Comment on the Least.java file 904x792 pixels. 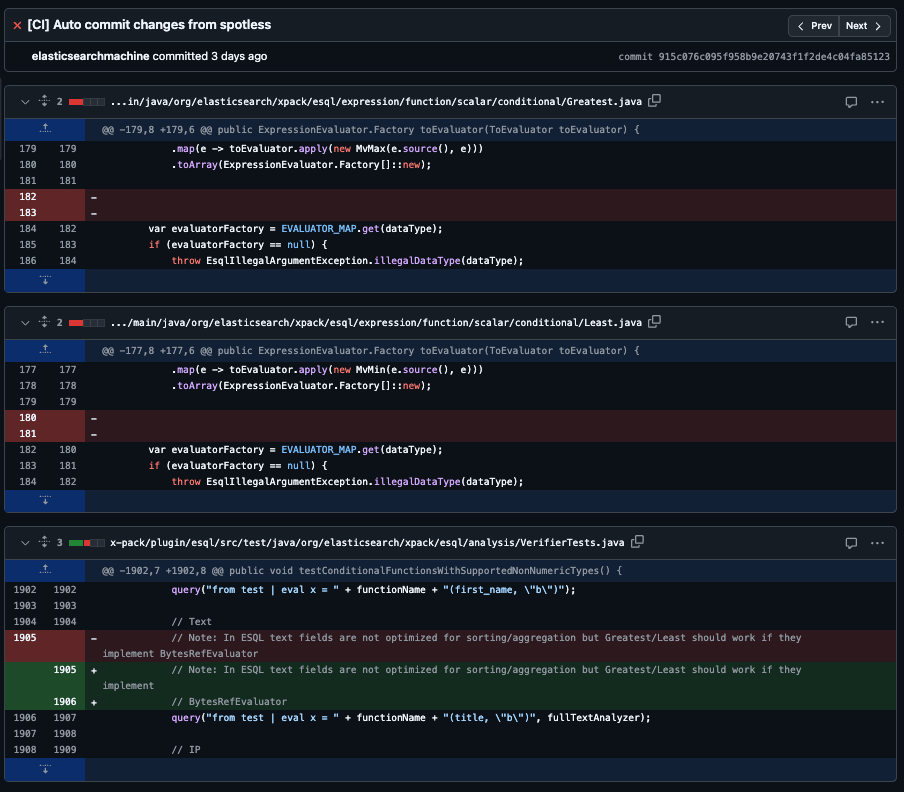point(851,322)
